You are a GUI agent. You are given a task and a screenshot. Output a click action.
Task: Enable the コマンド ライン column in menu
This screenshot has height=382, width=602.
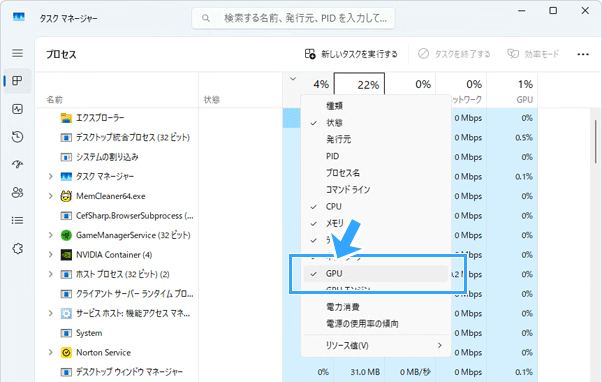[375, 190]
